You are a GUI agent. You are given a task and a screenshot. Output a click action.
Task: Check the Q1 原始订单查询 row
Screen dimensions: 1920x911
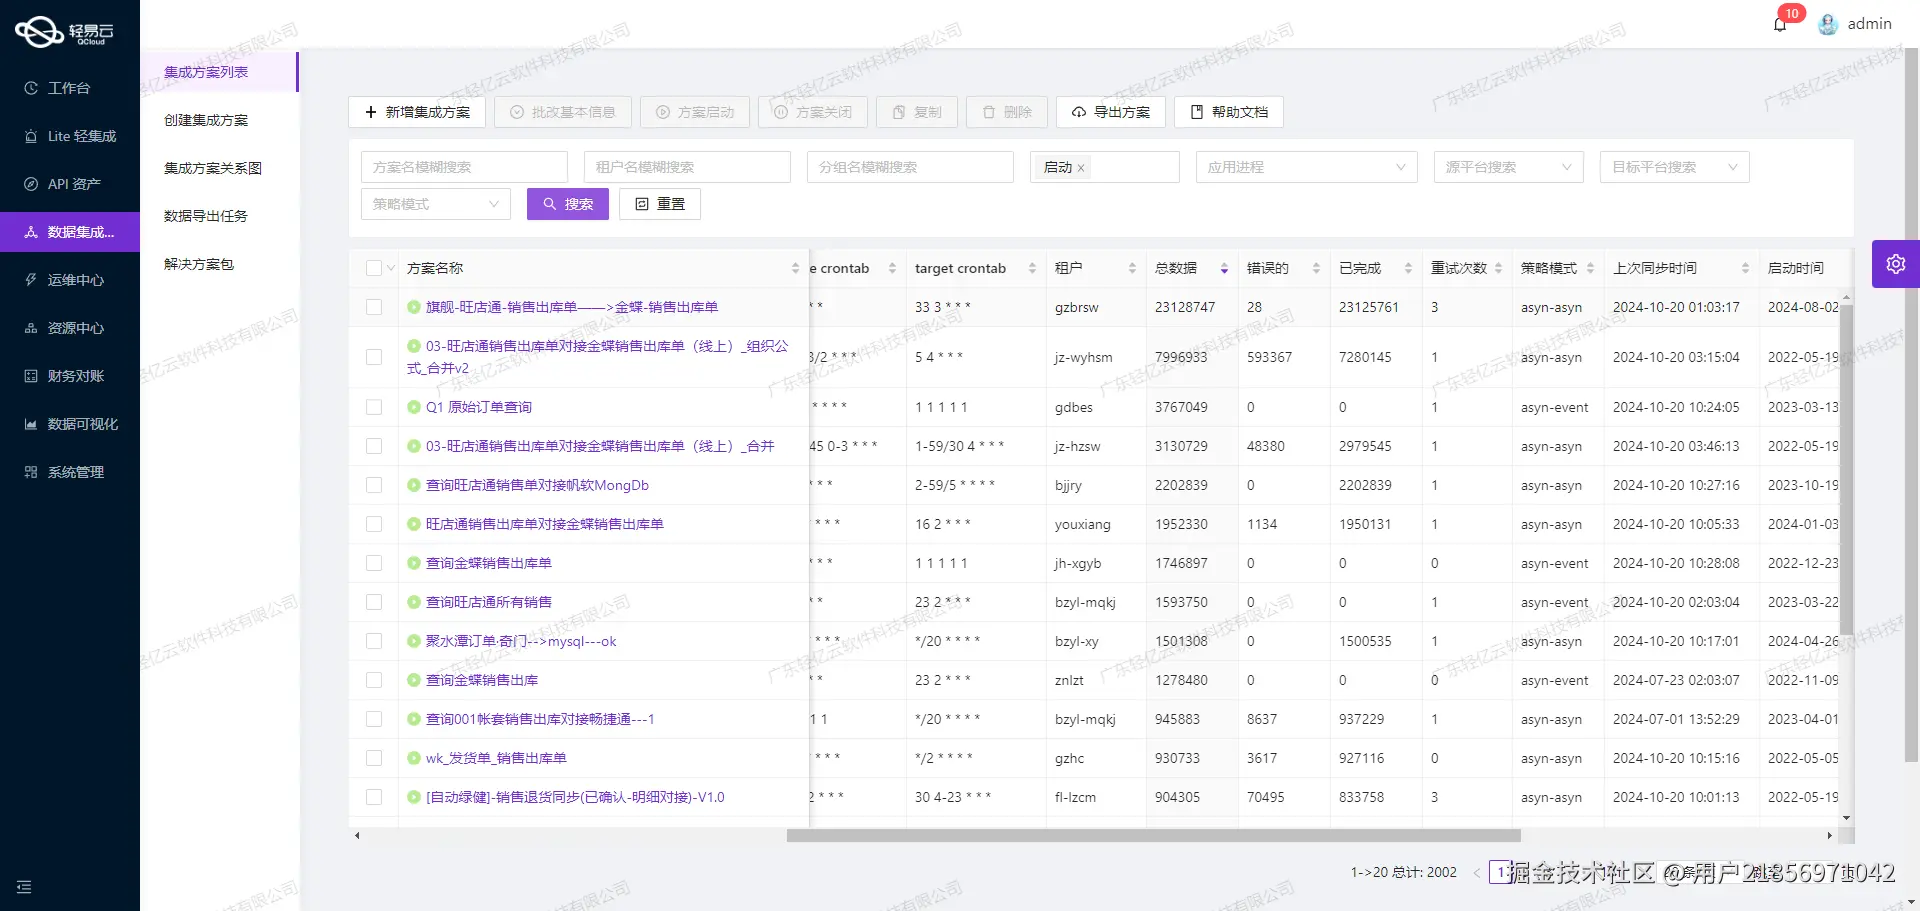tap(374, 407)
